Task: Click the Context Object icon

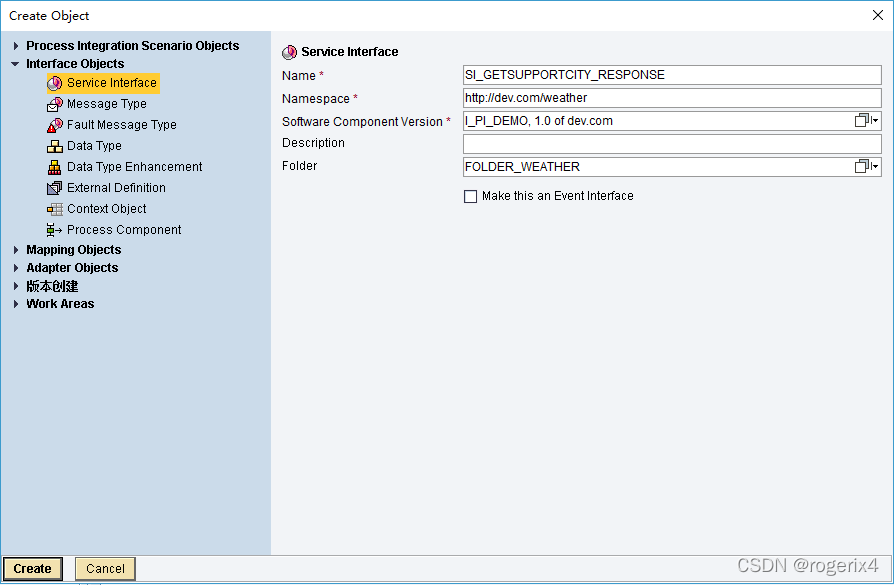Action: point(55,209)
